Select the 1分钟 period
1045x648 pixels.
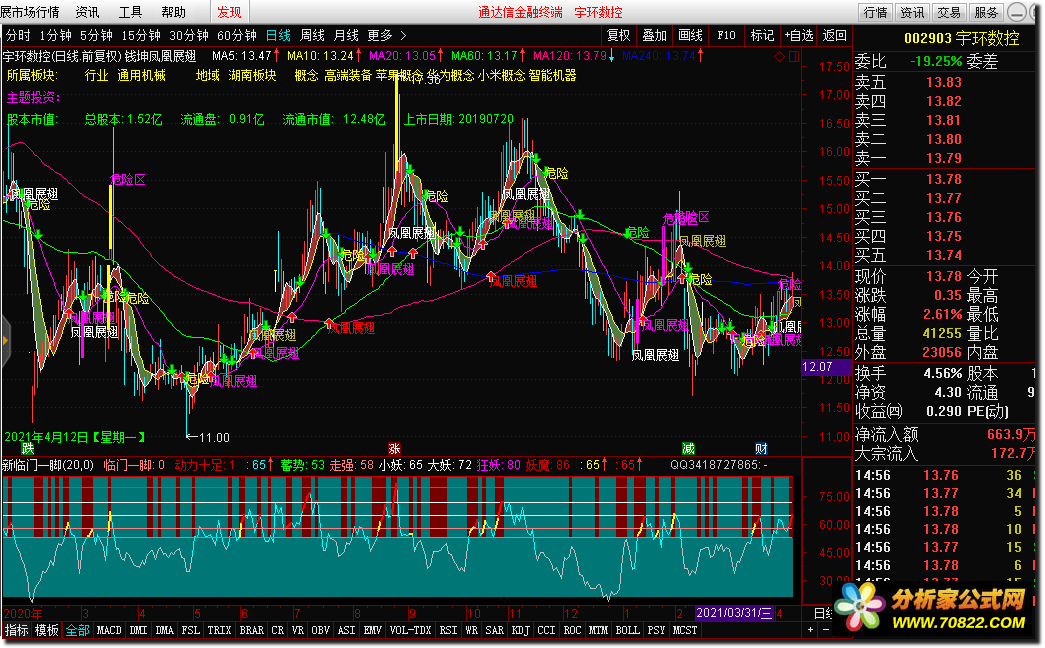[55, 35]
